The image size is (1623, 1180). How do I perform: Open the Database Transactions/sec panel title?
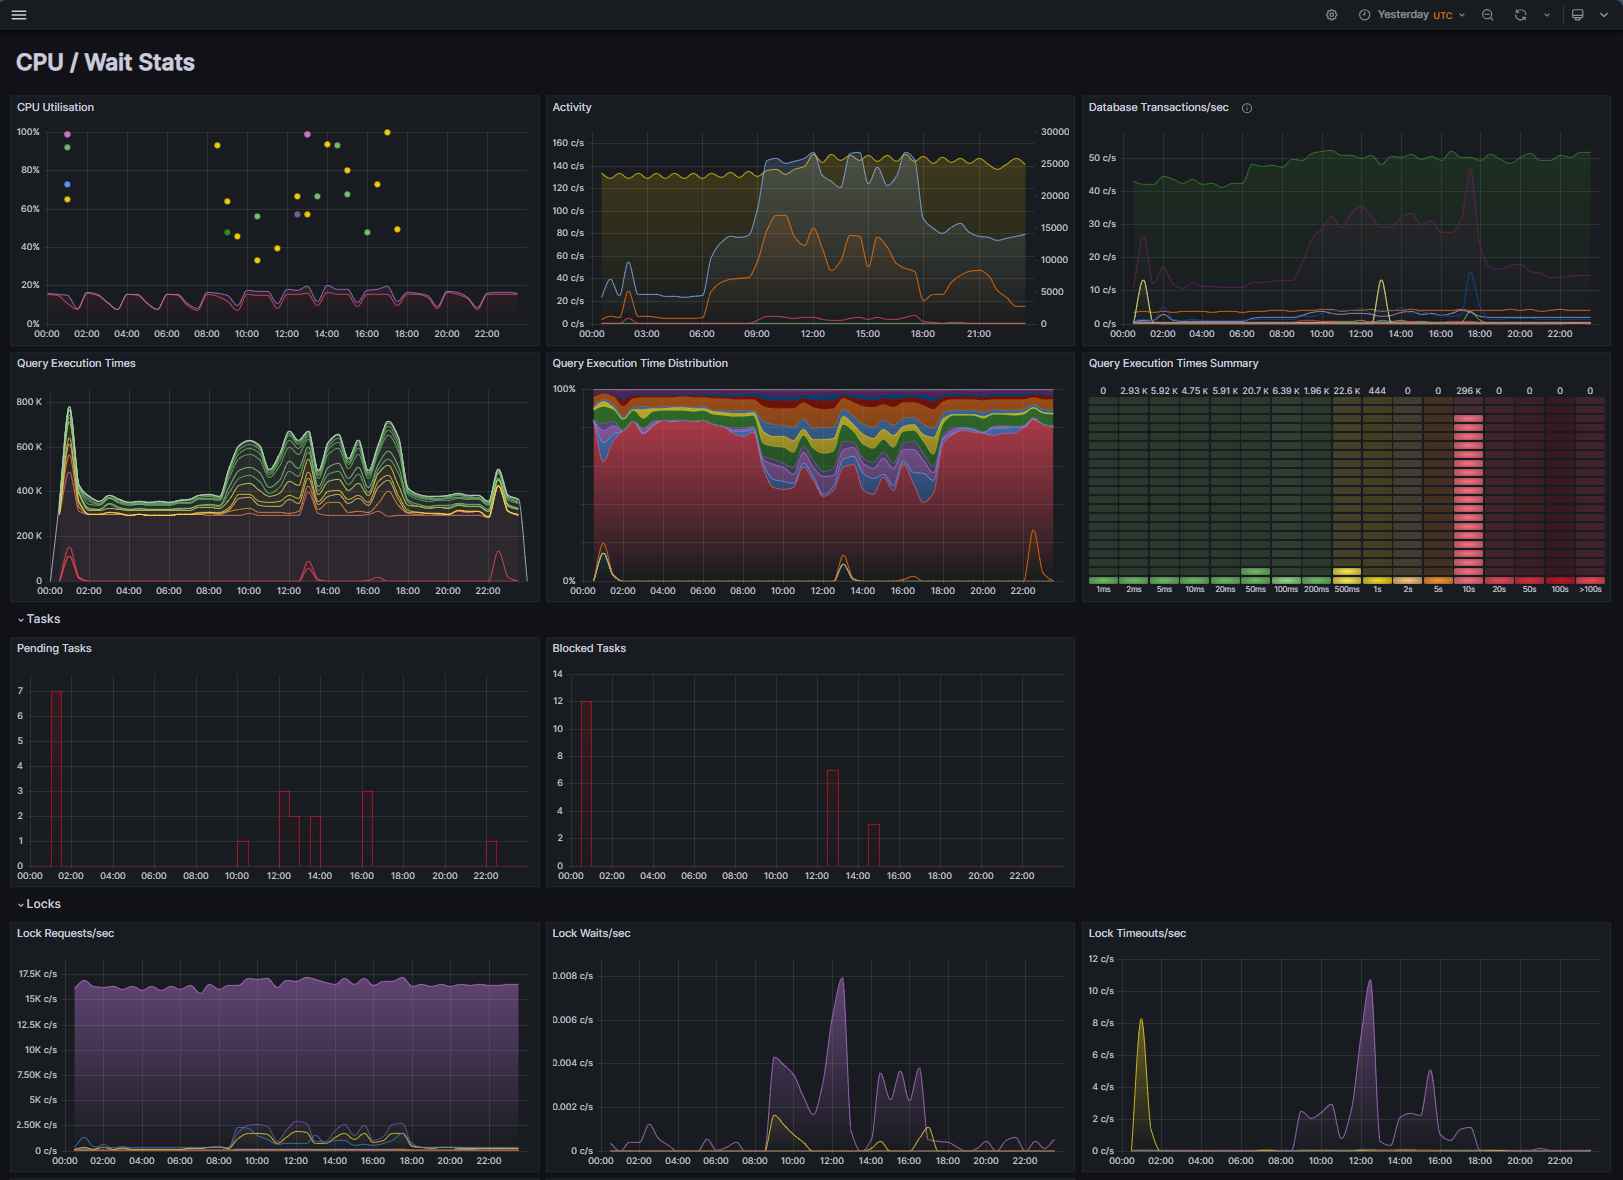tap(1158, 107)
